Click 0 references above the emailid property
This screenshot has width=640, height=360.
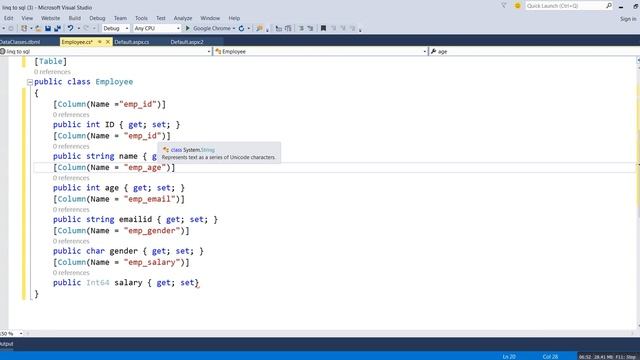coord(71,209)
